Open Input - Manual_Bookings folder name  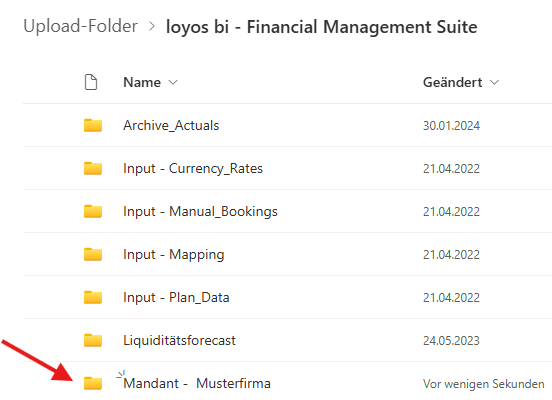click(x=200, y=212)
